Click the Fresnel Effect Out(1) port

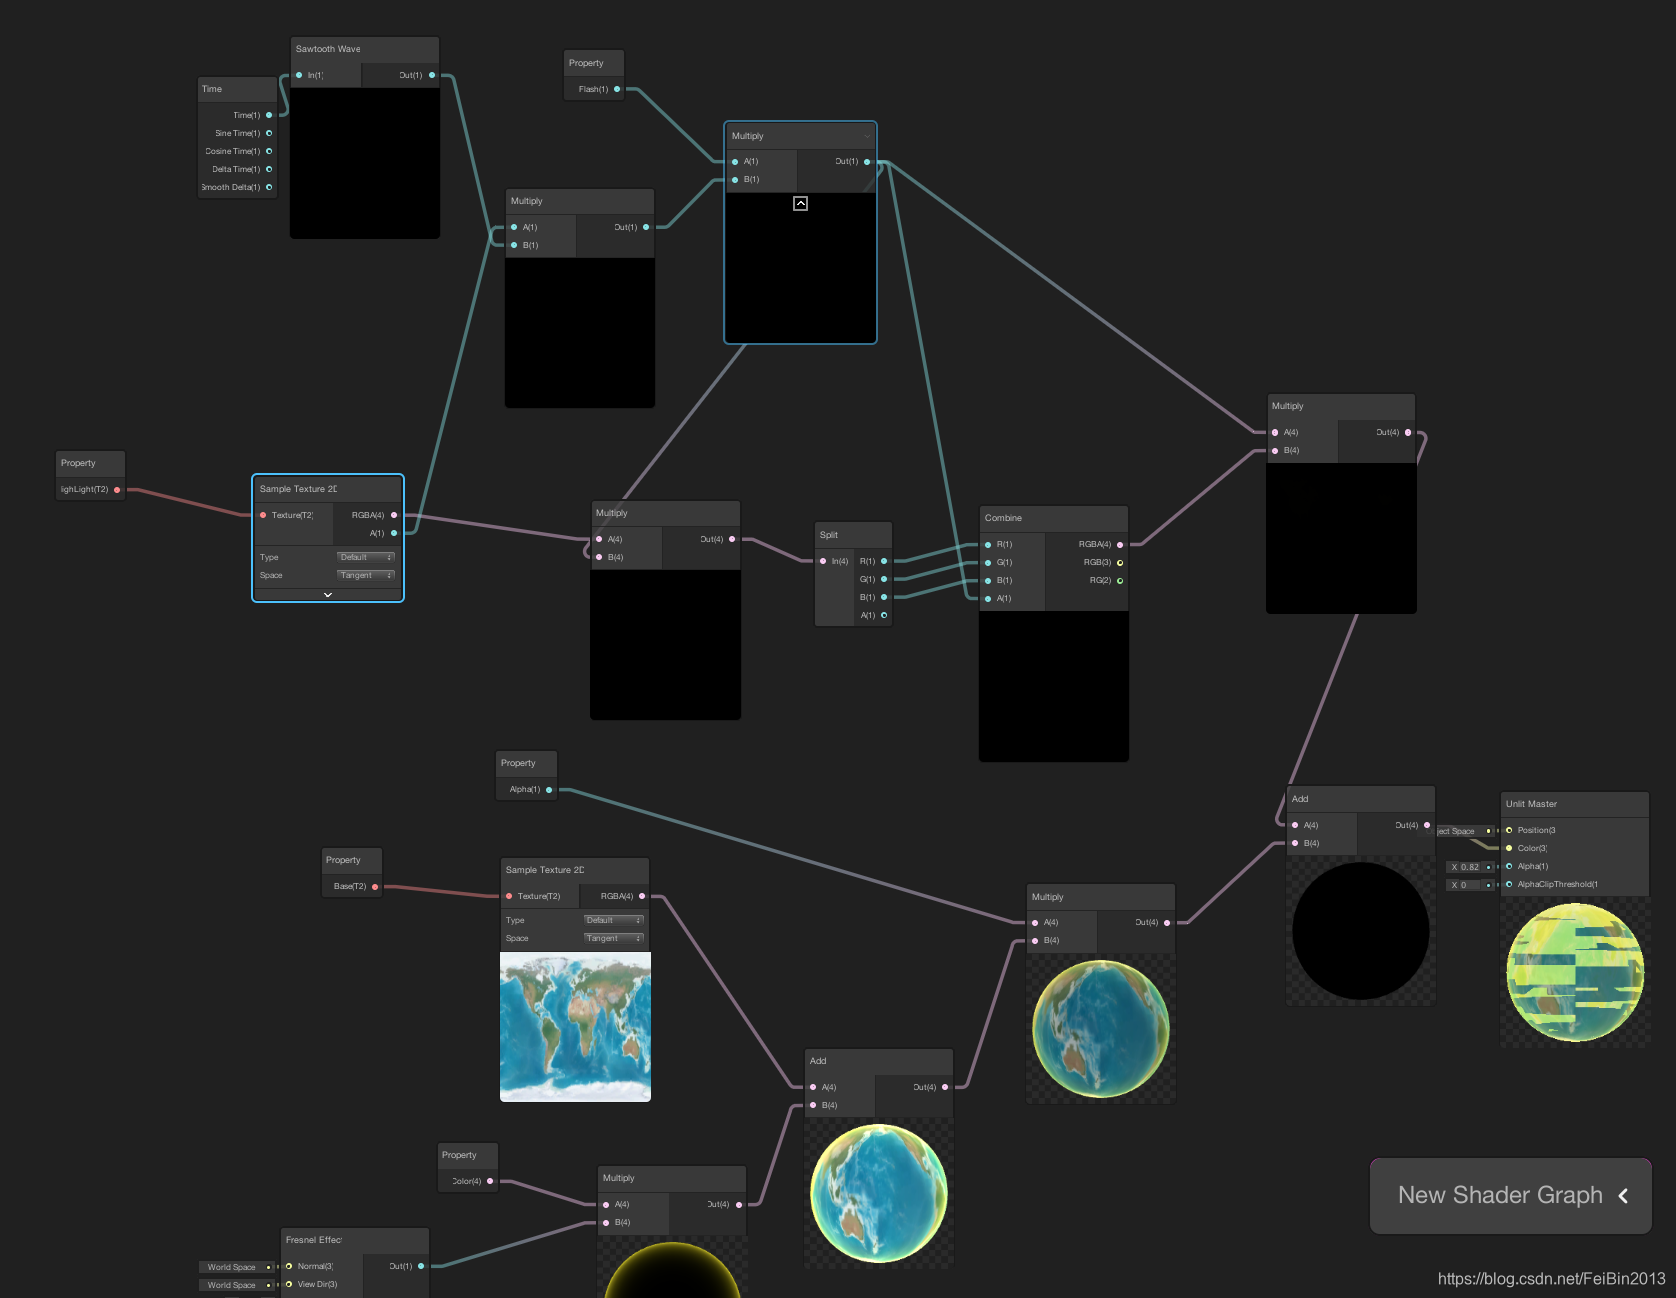(421, 1266)
